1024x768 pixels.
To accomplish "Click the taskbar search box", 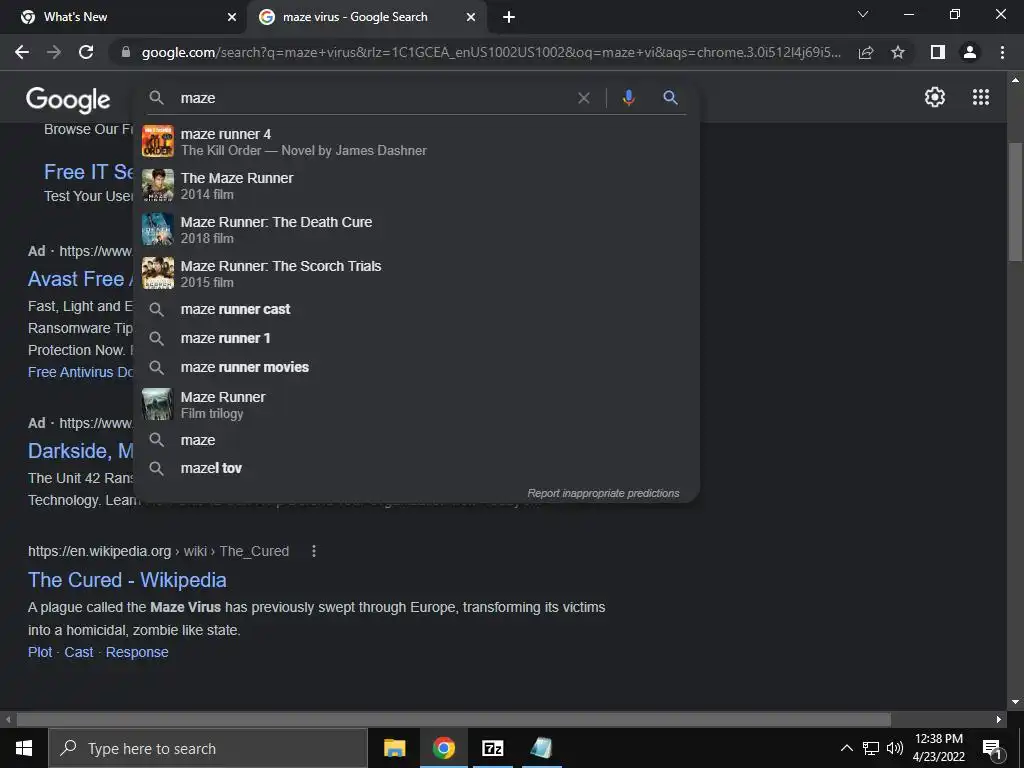I will pyautogui.click(x=208, y=748).
